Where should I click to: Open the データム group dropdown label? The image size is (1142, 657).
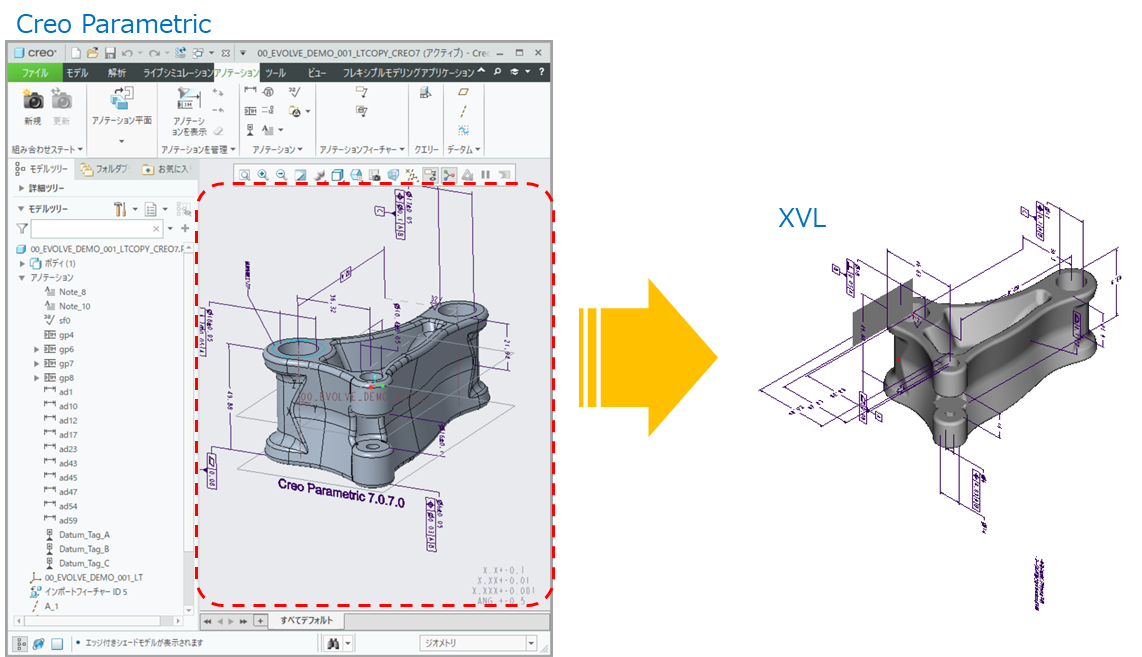[463, 149]
